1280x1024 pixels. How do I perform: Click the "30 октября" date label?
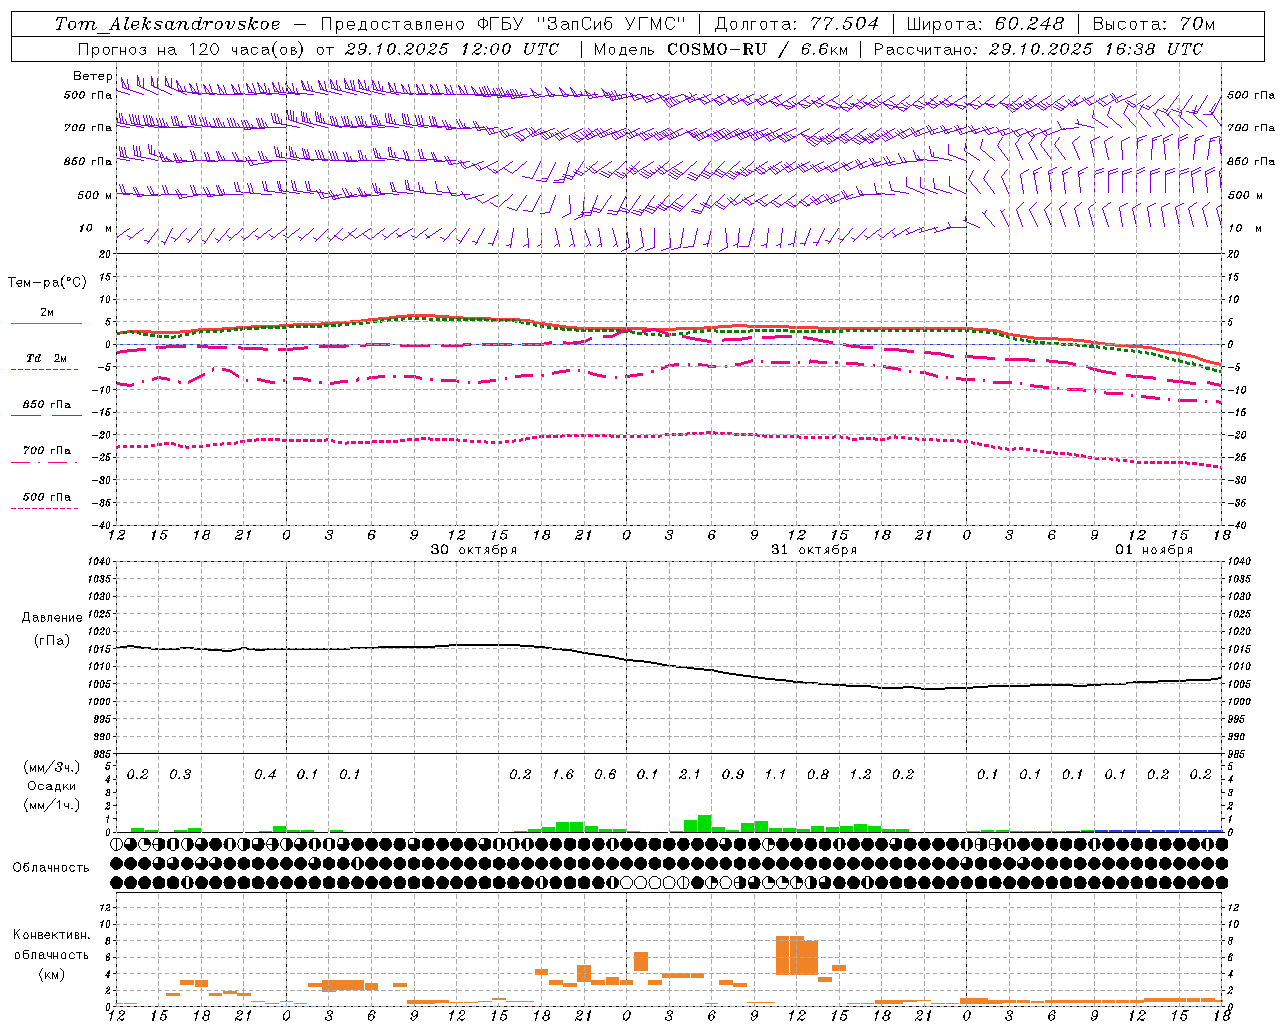click(x=474, y=550)
